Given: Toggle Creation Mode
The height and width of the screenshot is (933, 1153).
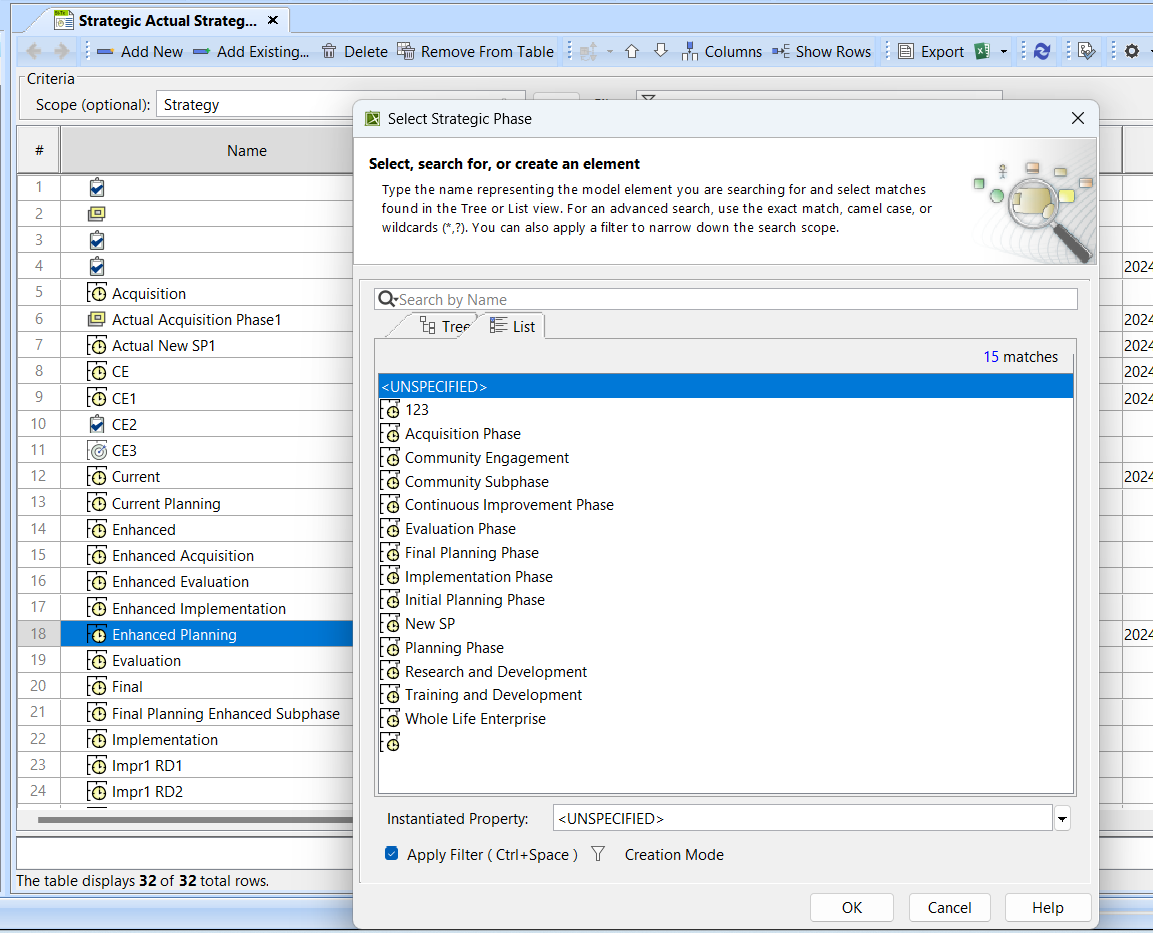Looking at the screenshot, I should [674, 855].
